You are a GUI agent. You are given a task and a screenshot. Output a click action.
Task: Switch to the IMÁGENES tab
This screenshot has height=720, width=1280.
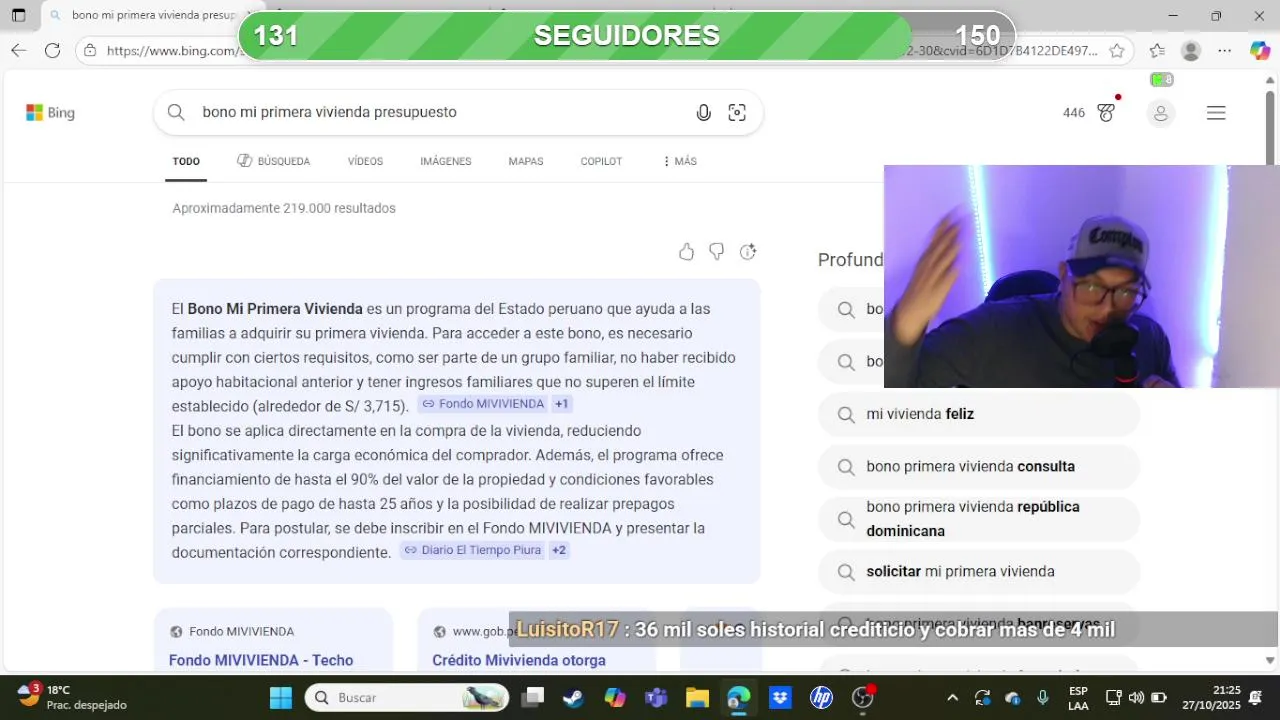446,161
